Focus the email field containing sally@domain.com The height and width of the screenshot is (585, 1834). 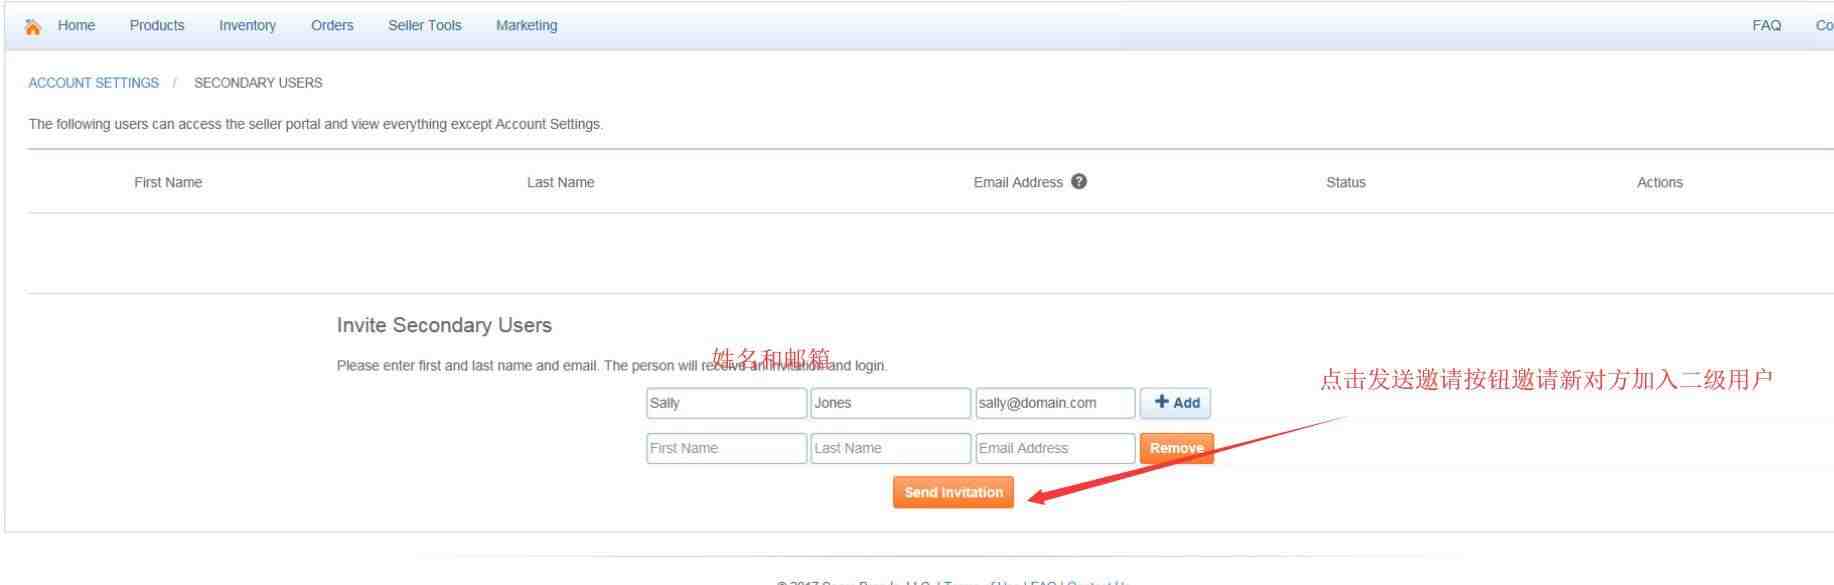coord(1055,403)
